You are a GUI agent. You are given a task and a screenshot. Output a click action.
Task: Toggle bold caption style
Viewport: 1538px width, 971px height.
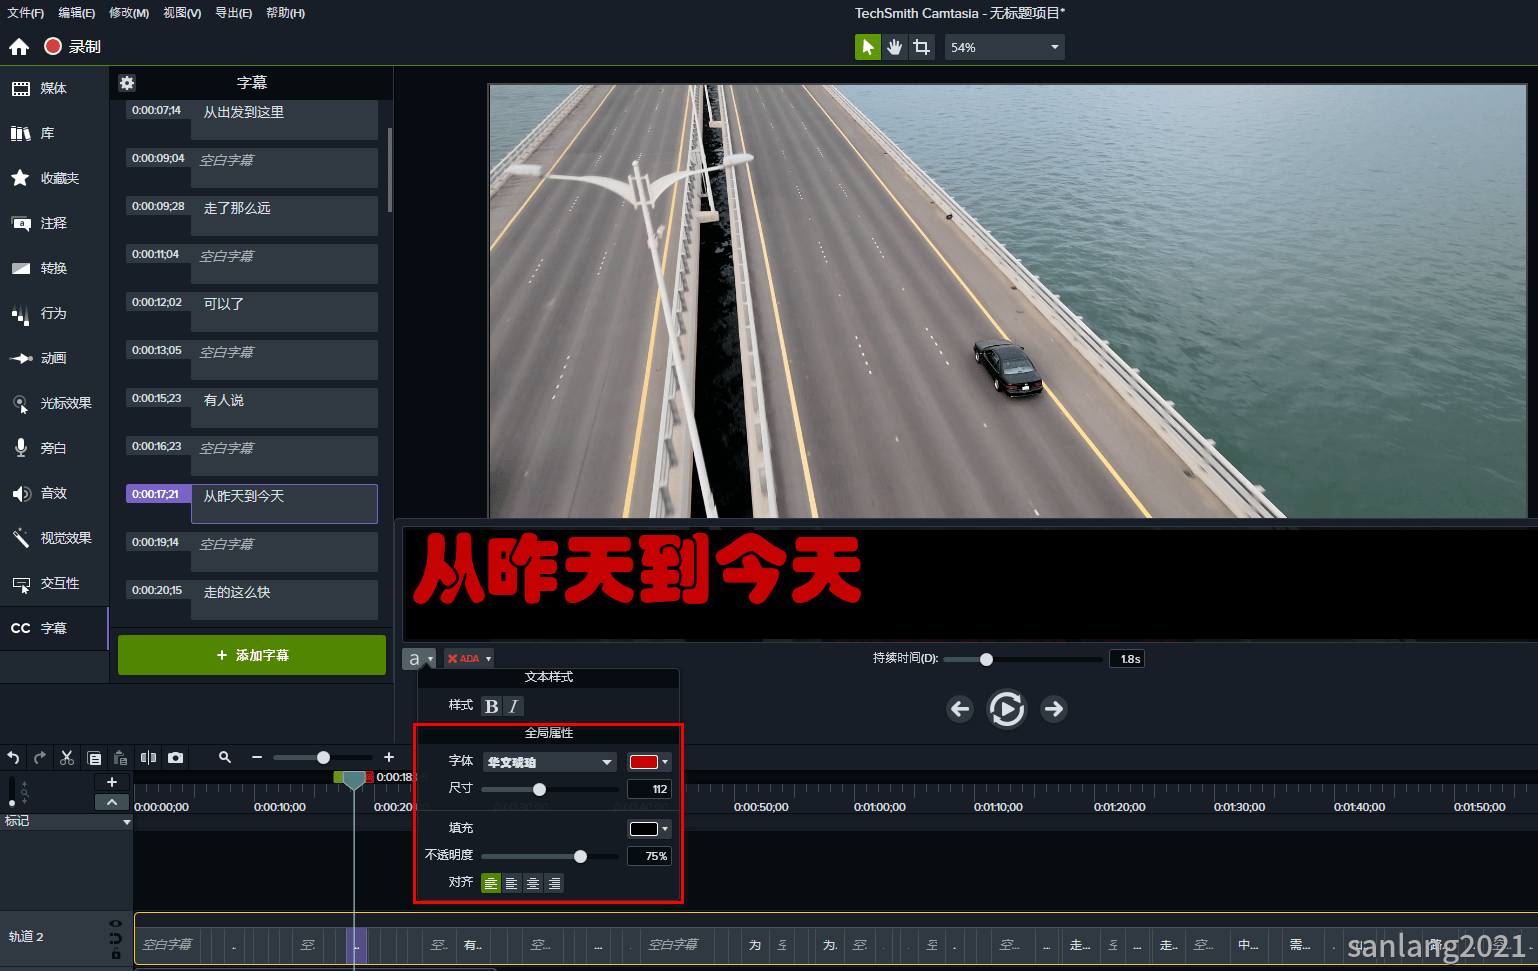coord(491,706)
